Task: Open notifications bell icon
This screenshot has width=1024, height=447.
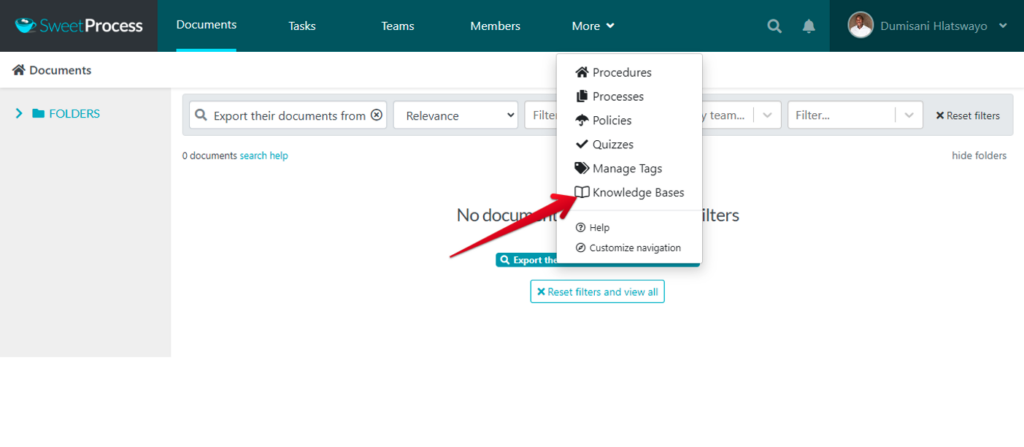Action: [808, 26]
